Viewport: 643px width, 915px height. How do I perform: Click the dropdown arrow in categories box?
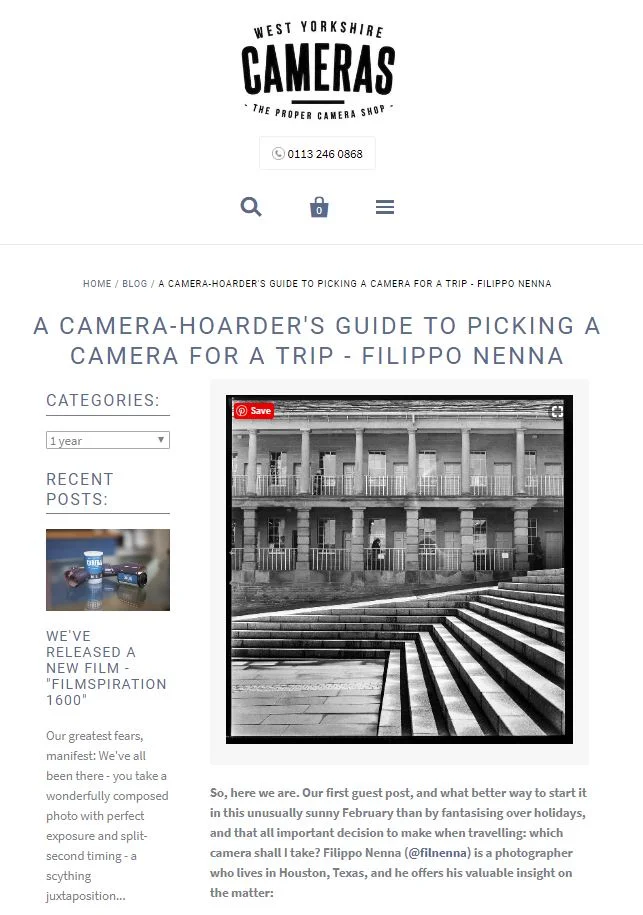[x=160, y=440]
